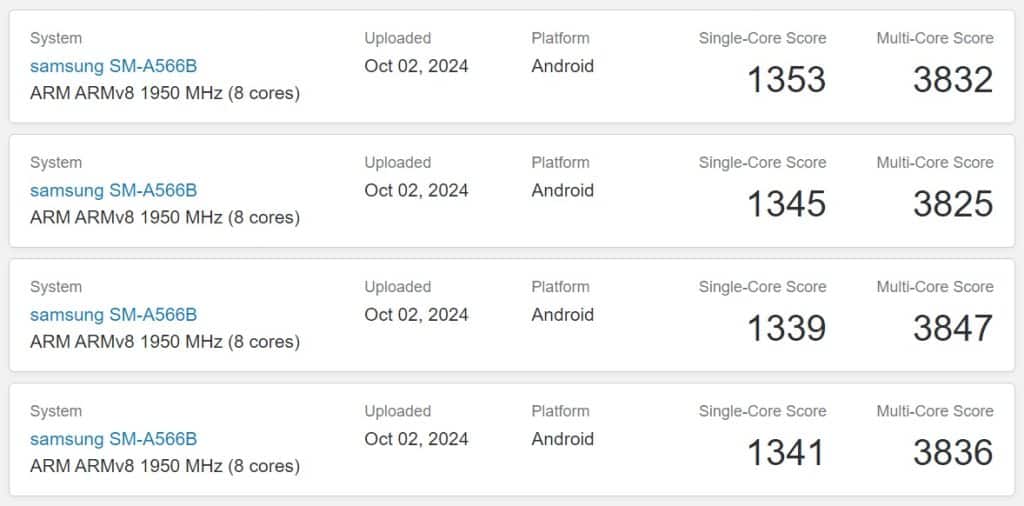1024x506 pixels.
Task: Click the multi-core score 3836
Action: tap(953, 452)
